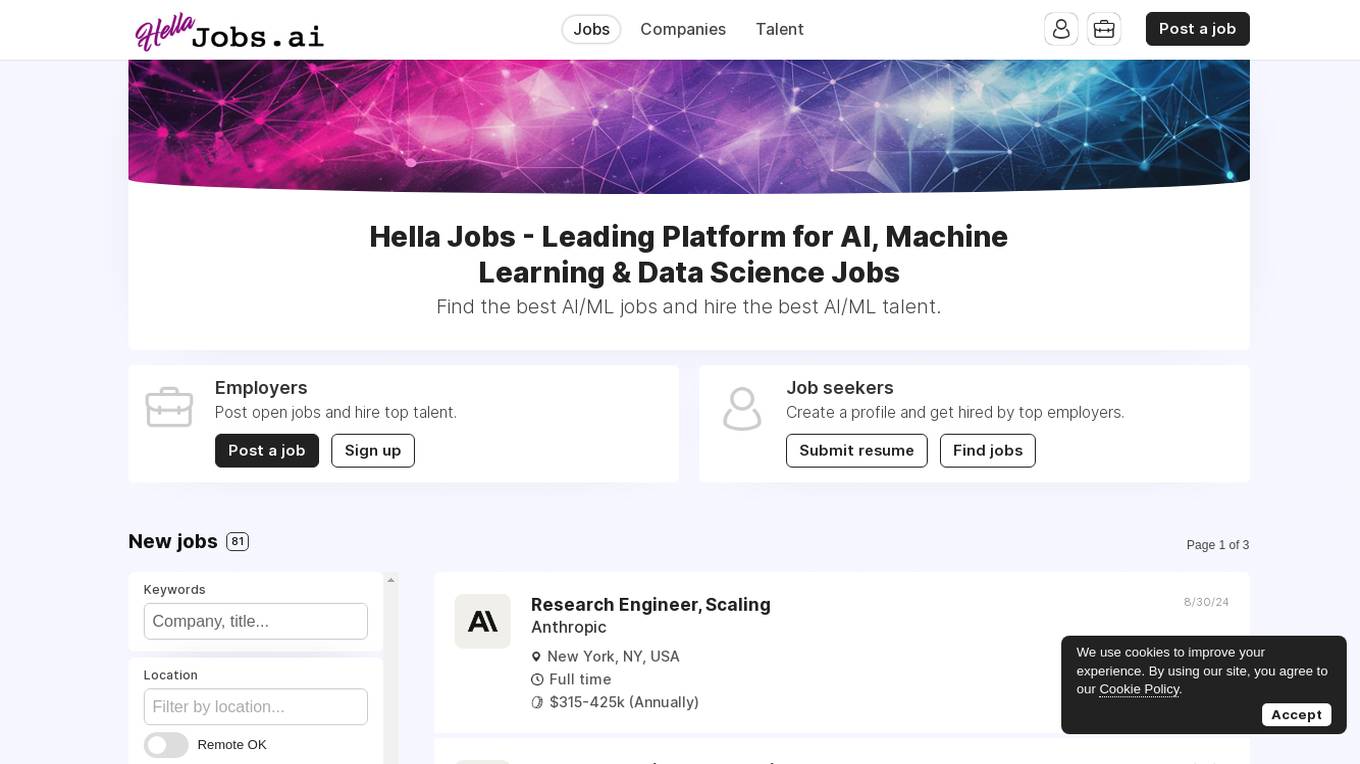This screenshot has width=1360, height=764.
Task: Click Post a job in the header
Action: click(1197, 29)
